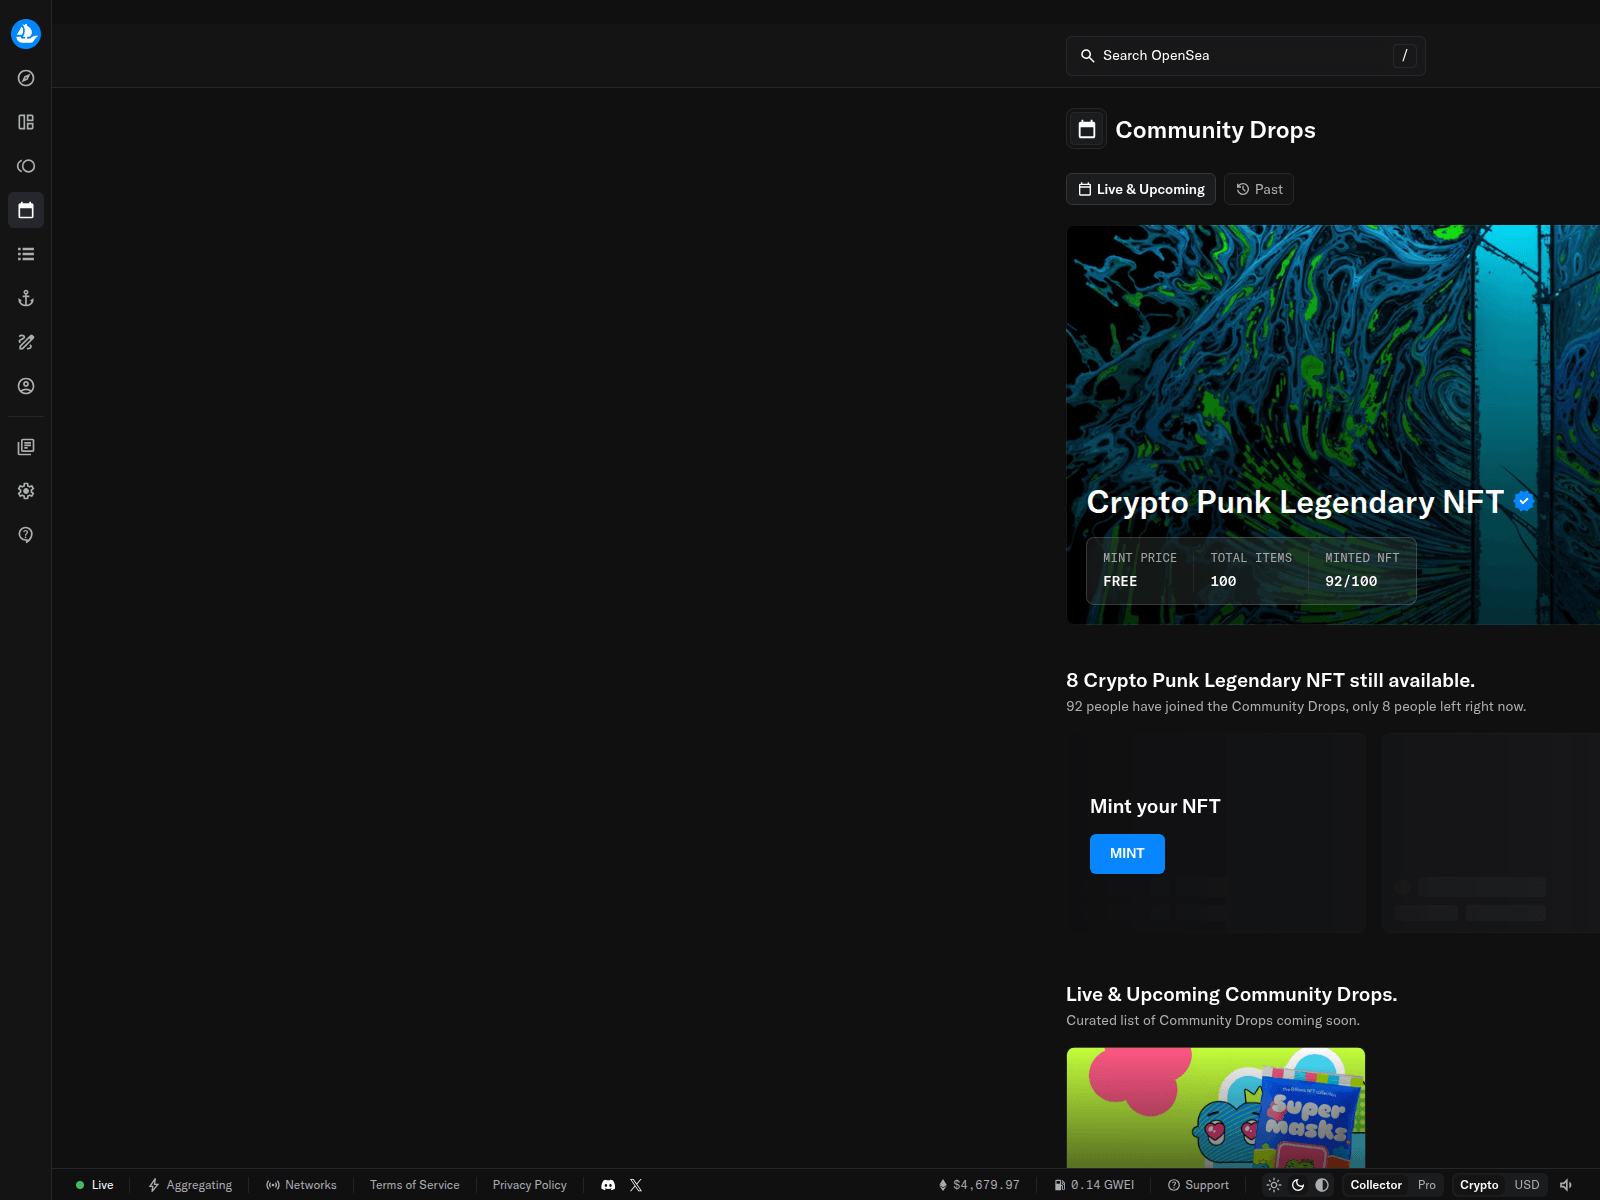The width and height of the screenshot is (1600, 1200).
Task: Click the TOTAL ITEMS 100 stat
Action: [1251, 570]
